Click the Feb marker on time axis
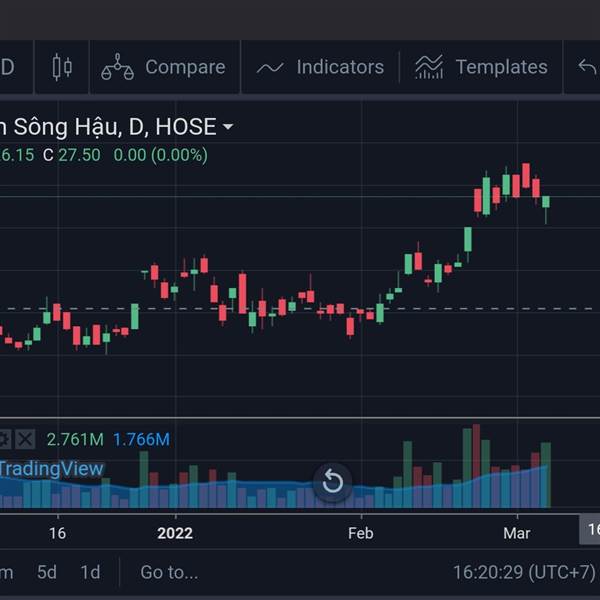This screenshot has width=600, height=600. point(360,533)
